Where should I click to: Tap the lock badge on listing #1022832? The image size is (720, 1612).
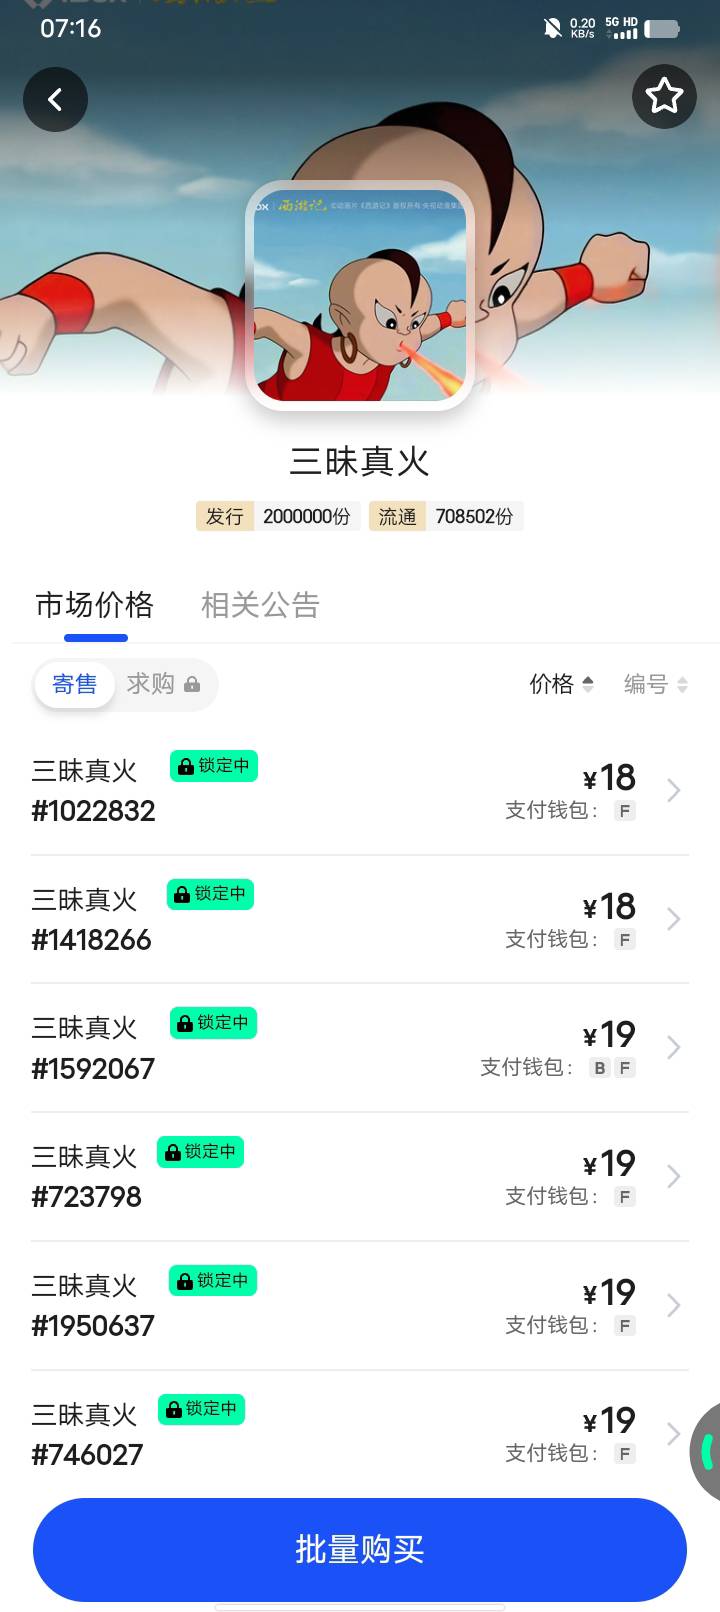214,766
